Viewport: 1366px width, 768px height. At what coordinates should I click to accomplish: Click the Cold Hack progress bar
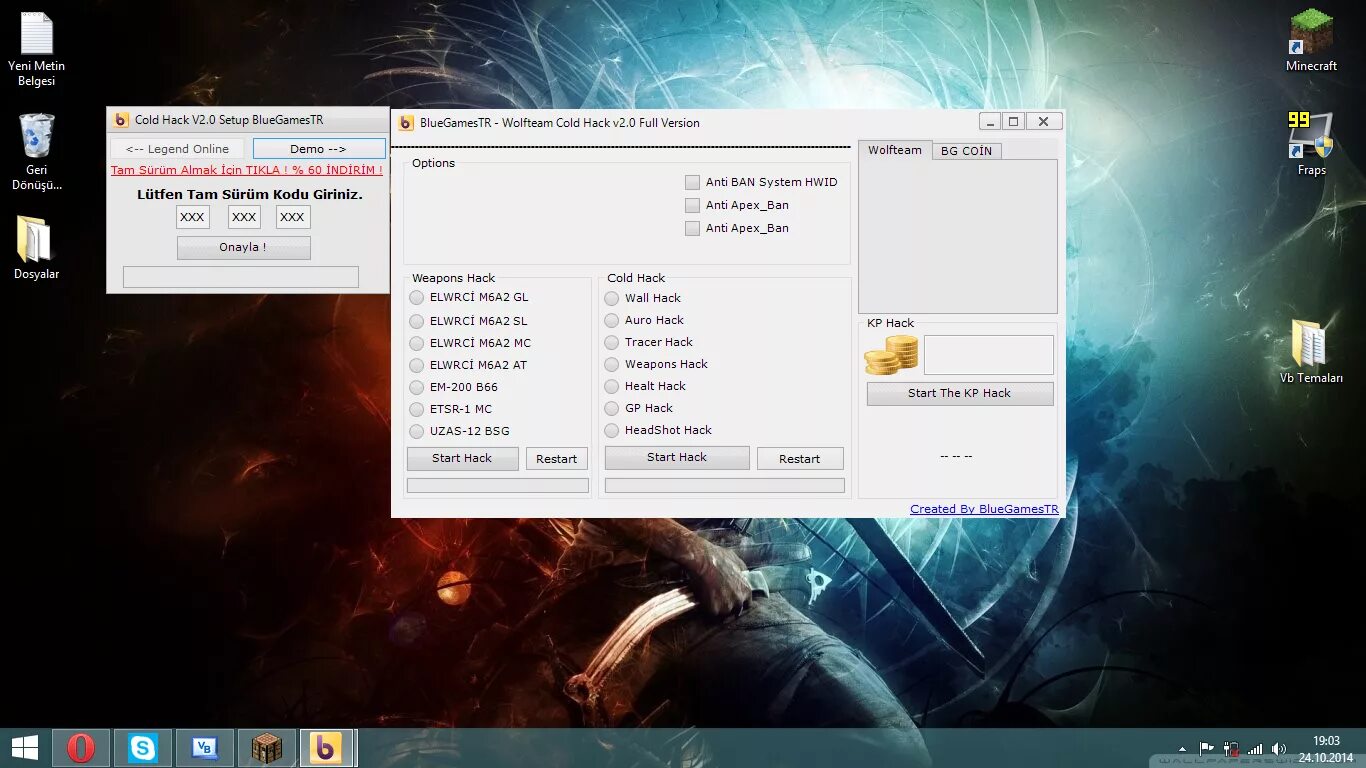pyautogui.click(x=725, y=485)
